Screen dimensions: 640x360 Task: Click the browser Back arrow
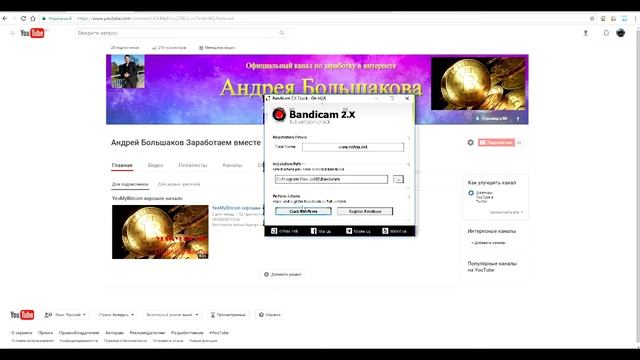point(5,18)
